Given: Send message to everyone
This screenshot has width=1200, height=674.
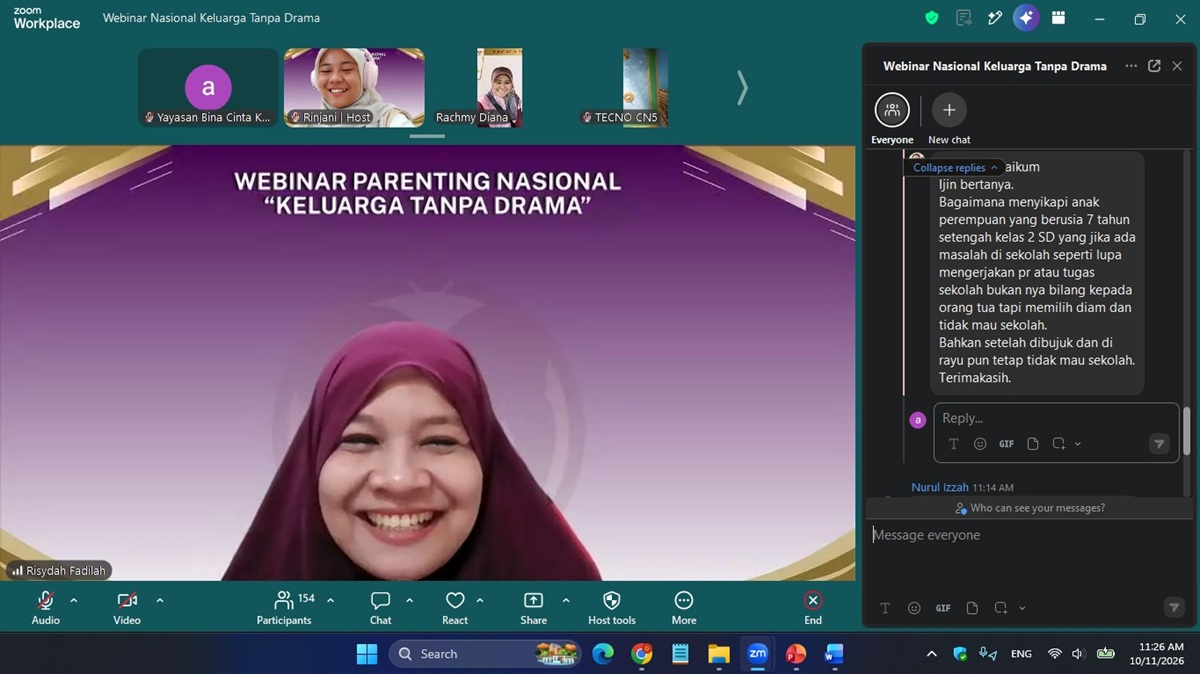Looking at the screenshot, I should click(x=1174, y=608).
